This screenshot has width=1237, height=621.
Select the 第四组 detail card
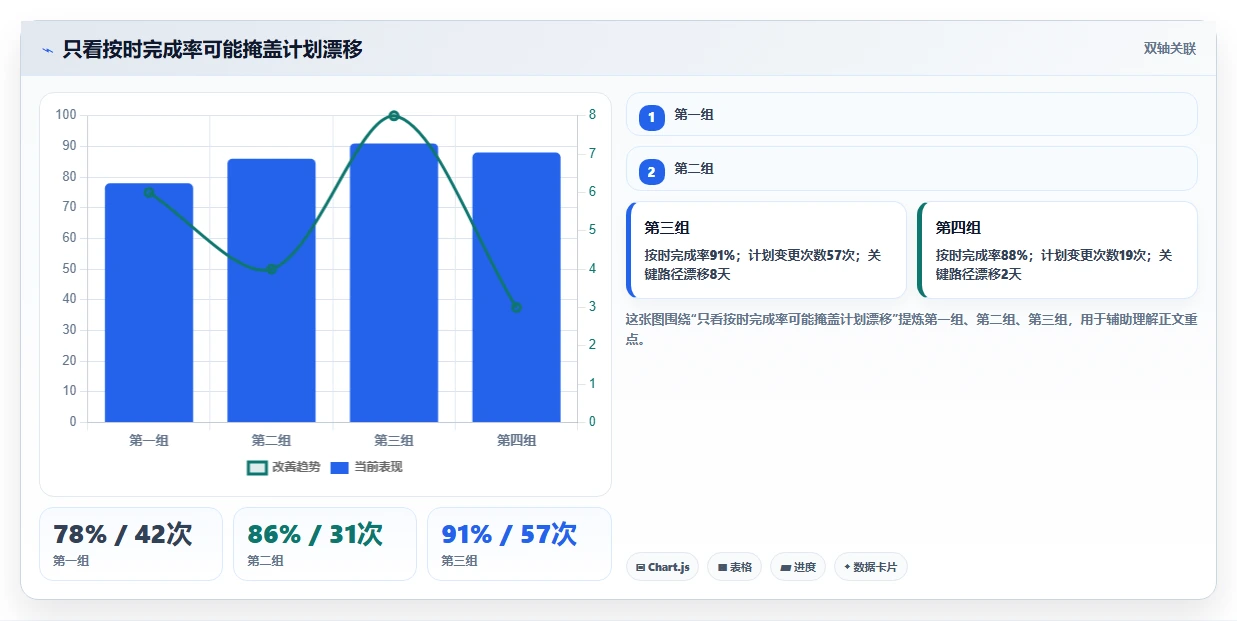tap(1057, 250)
